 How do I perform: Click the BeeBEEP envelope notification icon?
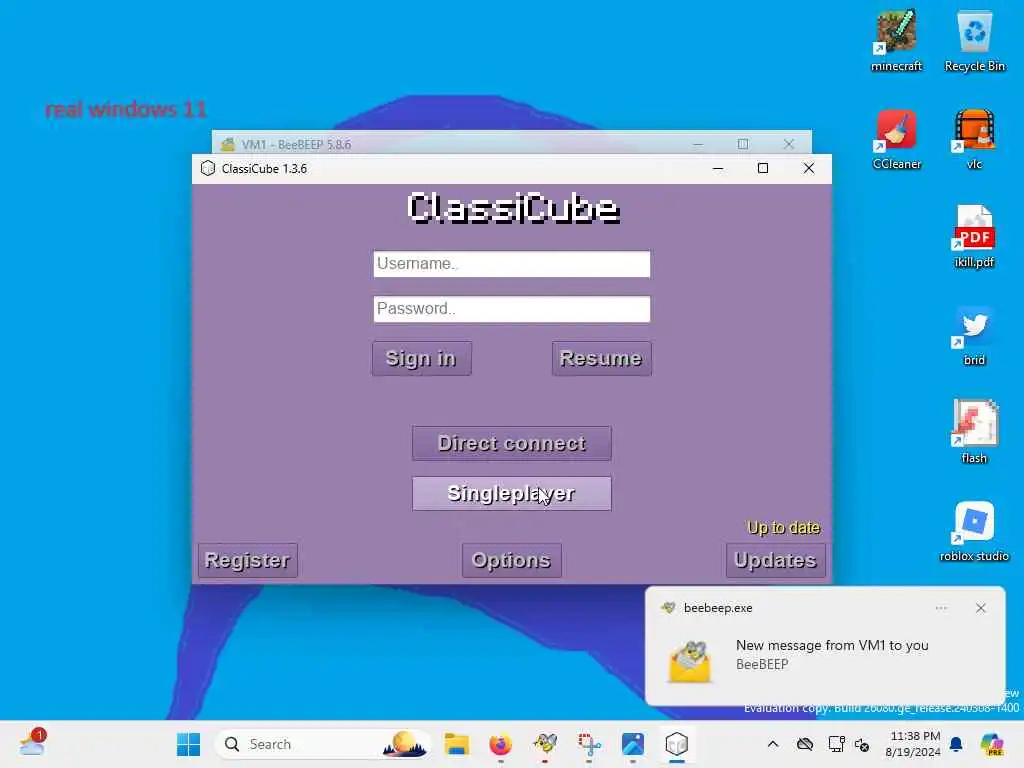click(690, 662)
